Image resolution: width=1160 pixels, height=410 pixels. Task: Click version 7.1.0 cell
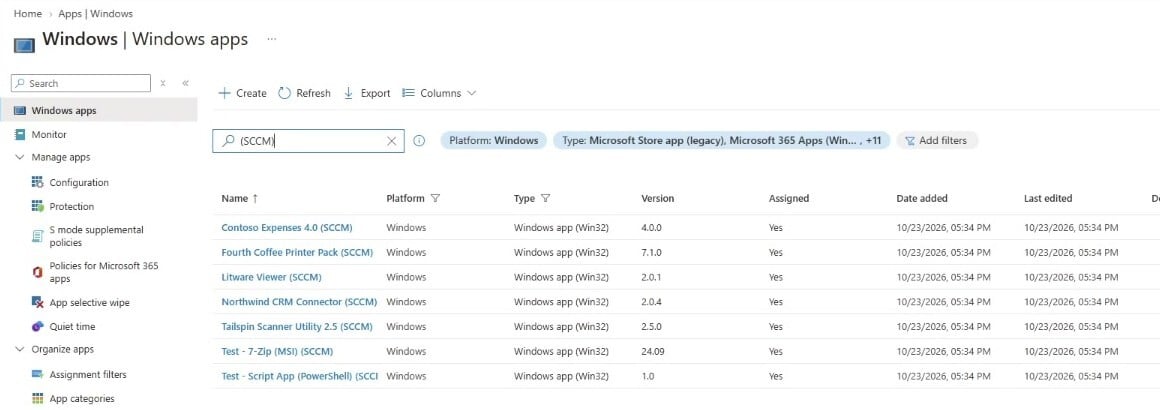click(x=651, y=252)
